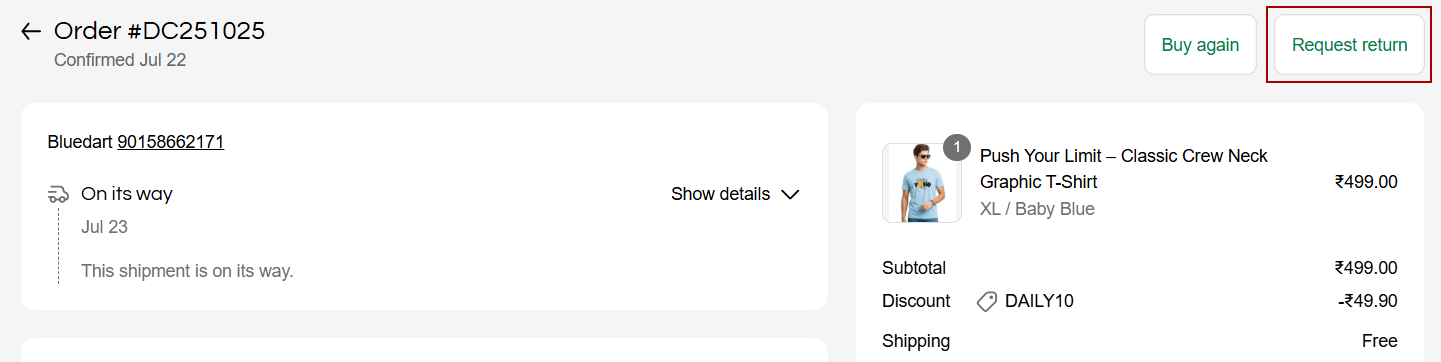The height and width of the screenshot is (362, 1441).
Task: Click the Subtotal amount ₹499.00
Action: (x=1365, y=268)
